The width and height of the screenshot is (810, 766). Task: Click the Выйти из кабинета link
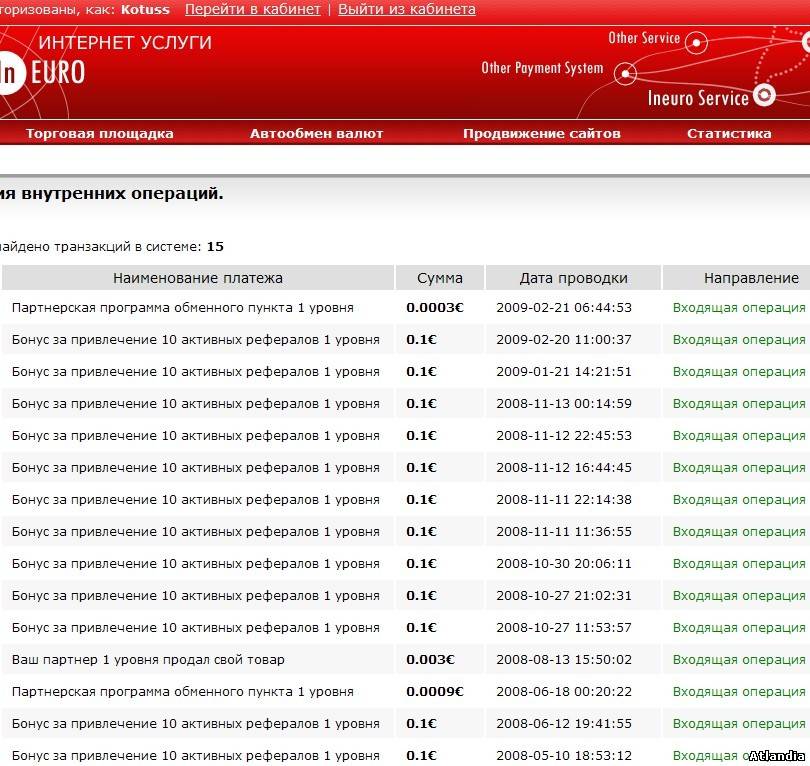coord(406,9)
